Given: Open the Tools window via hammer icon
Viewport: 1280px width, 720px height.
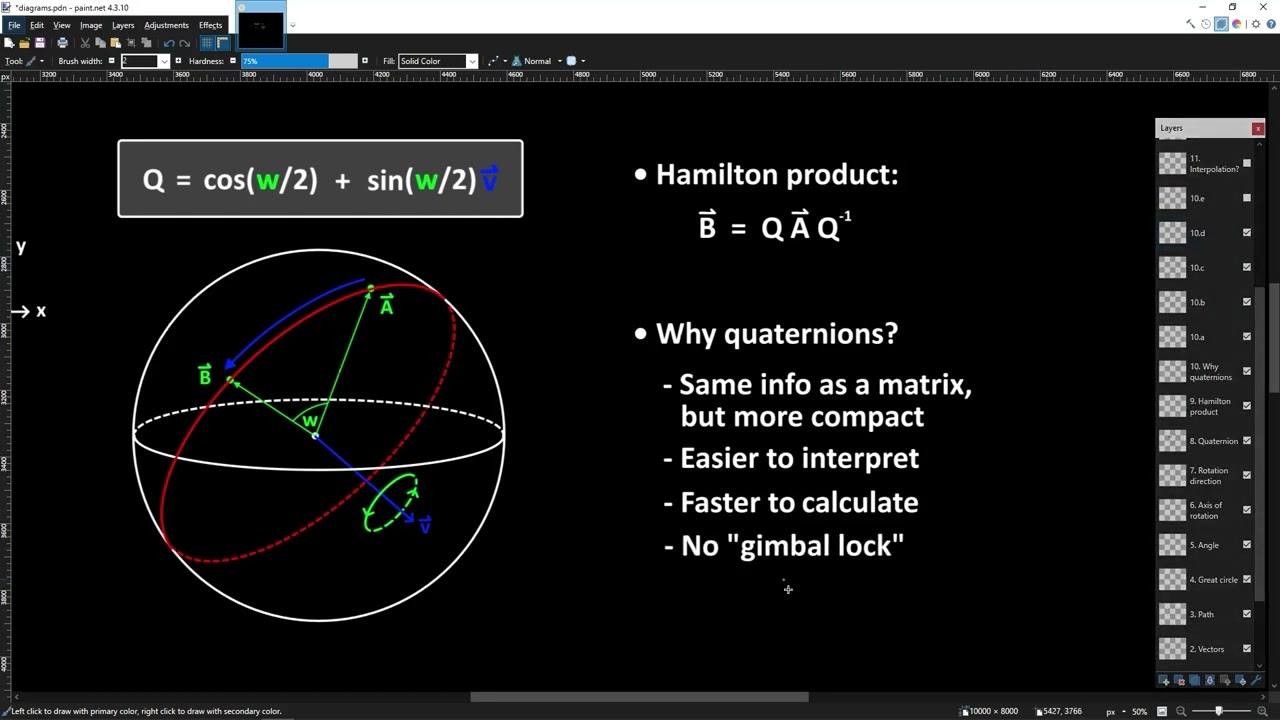Looking at the screenshot, I should [x=1190, y=24].
